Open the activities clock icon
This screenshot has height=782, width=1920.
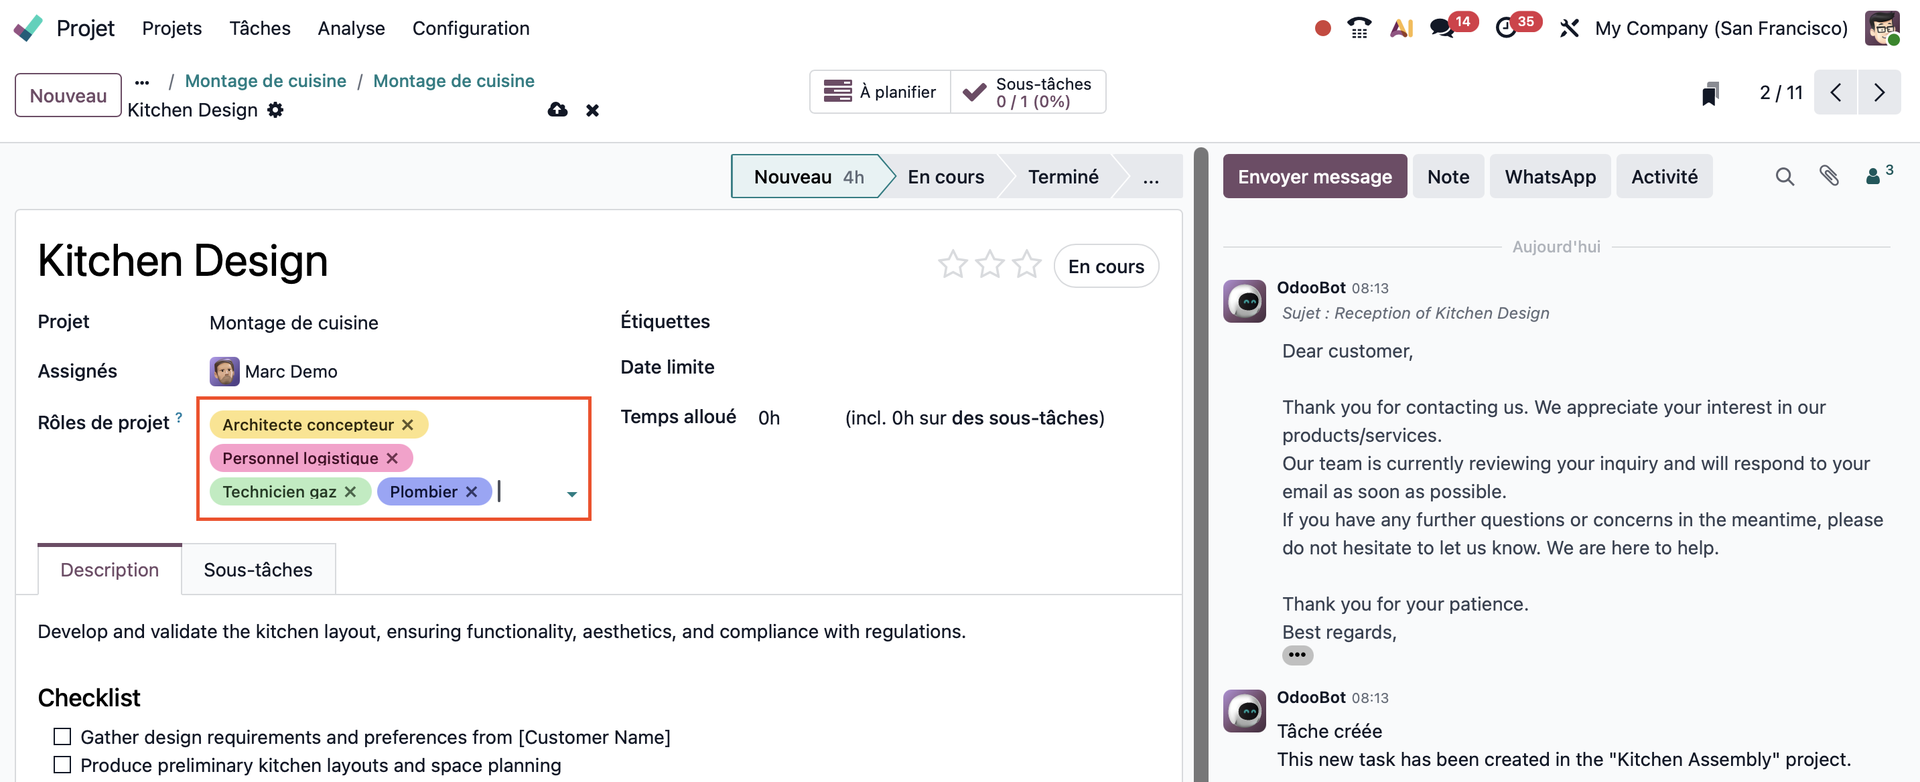(1507, 28)
